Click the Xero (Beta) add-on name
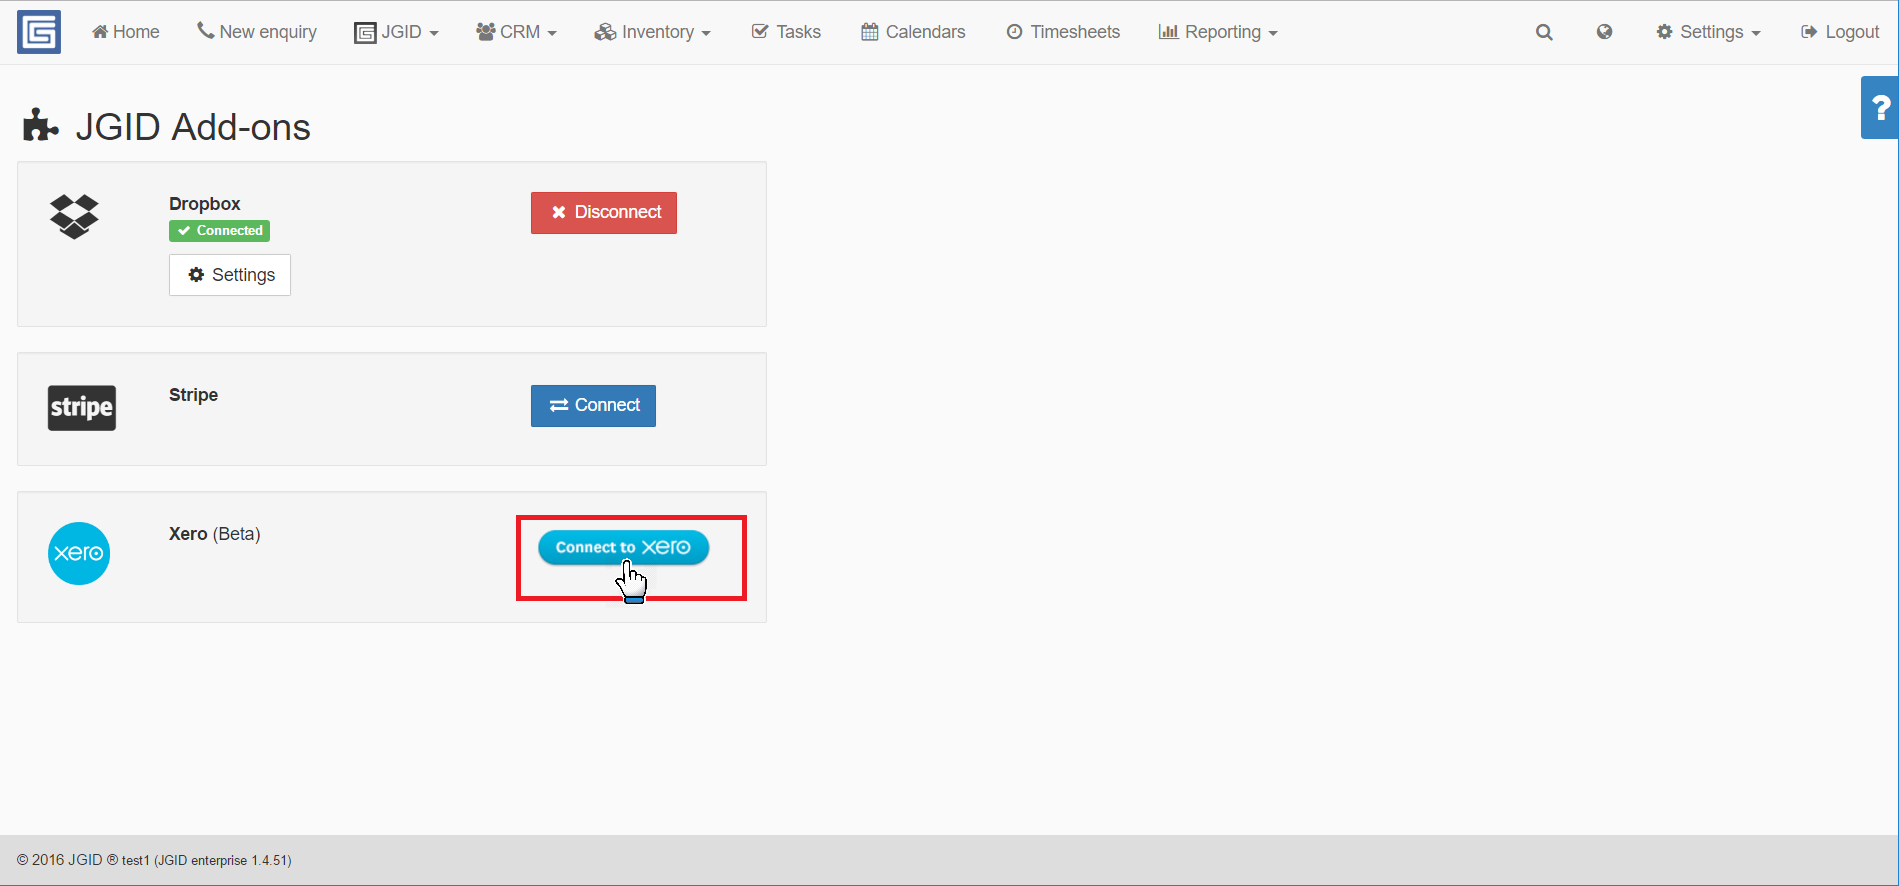The height and width of the screenshot is (886, 1899). tap(215, 534)
